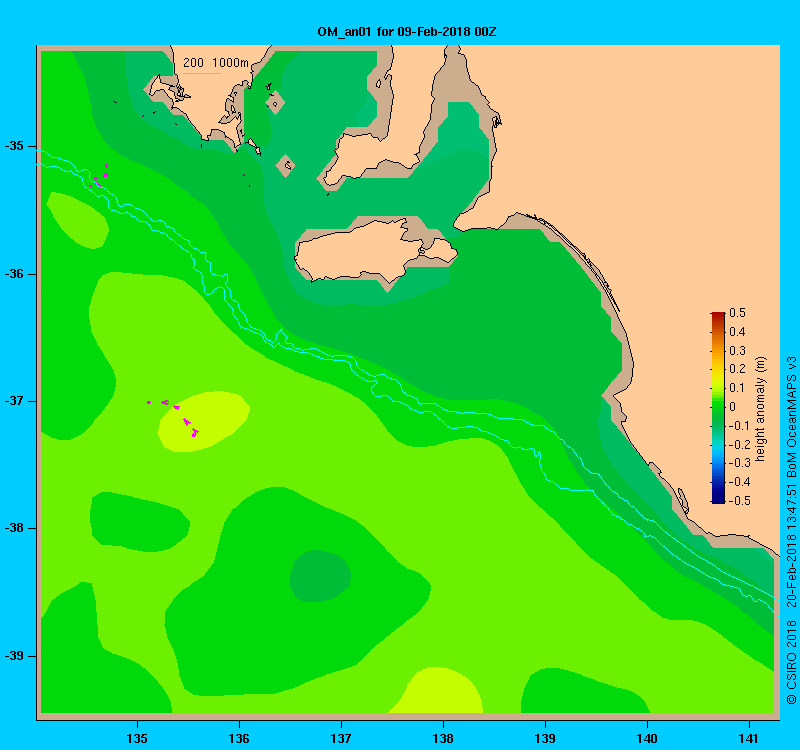800x750 pixels.
Task: Click the dark red top of the colorbar
Action: point(718,316)
